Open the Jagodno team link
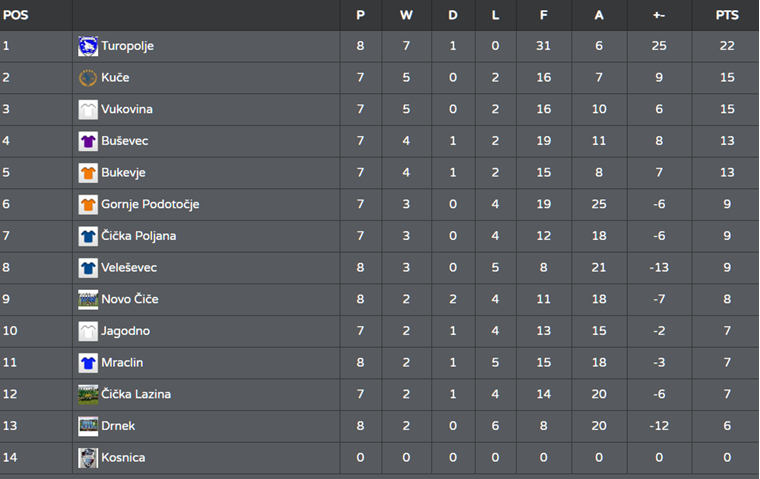 click(126, 331)
